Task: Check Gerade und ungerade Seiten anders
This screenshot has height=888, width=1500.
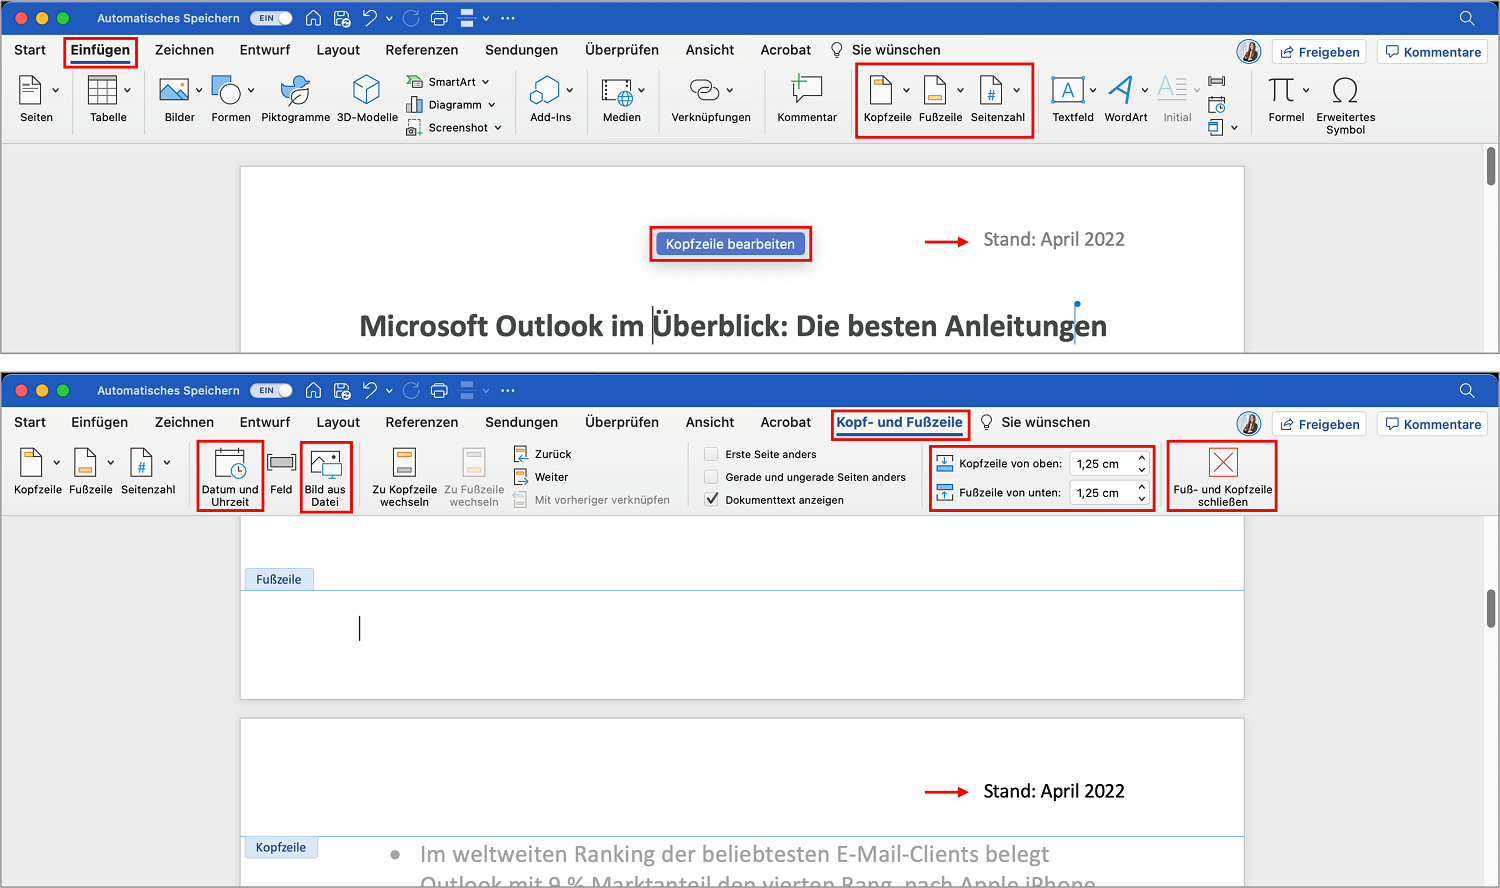Action: click(711, 477)
